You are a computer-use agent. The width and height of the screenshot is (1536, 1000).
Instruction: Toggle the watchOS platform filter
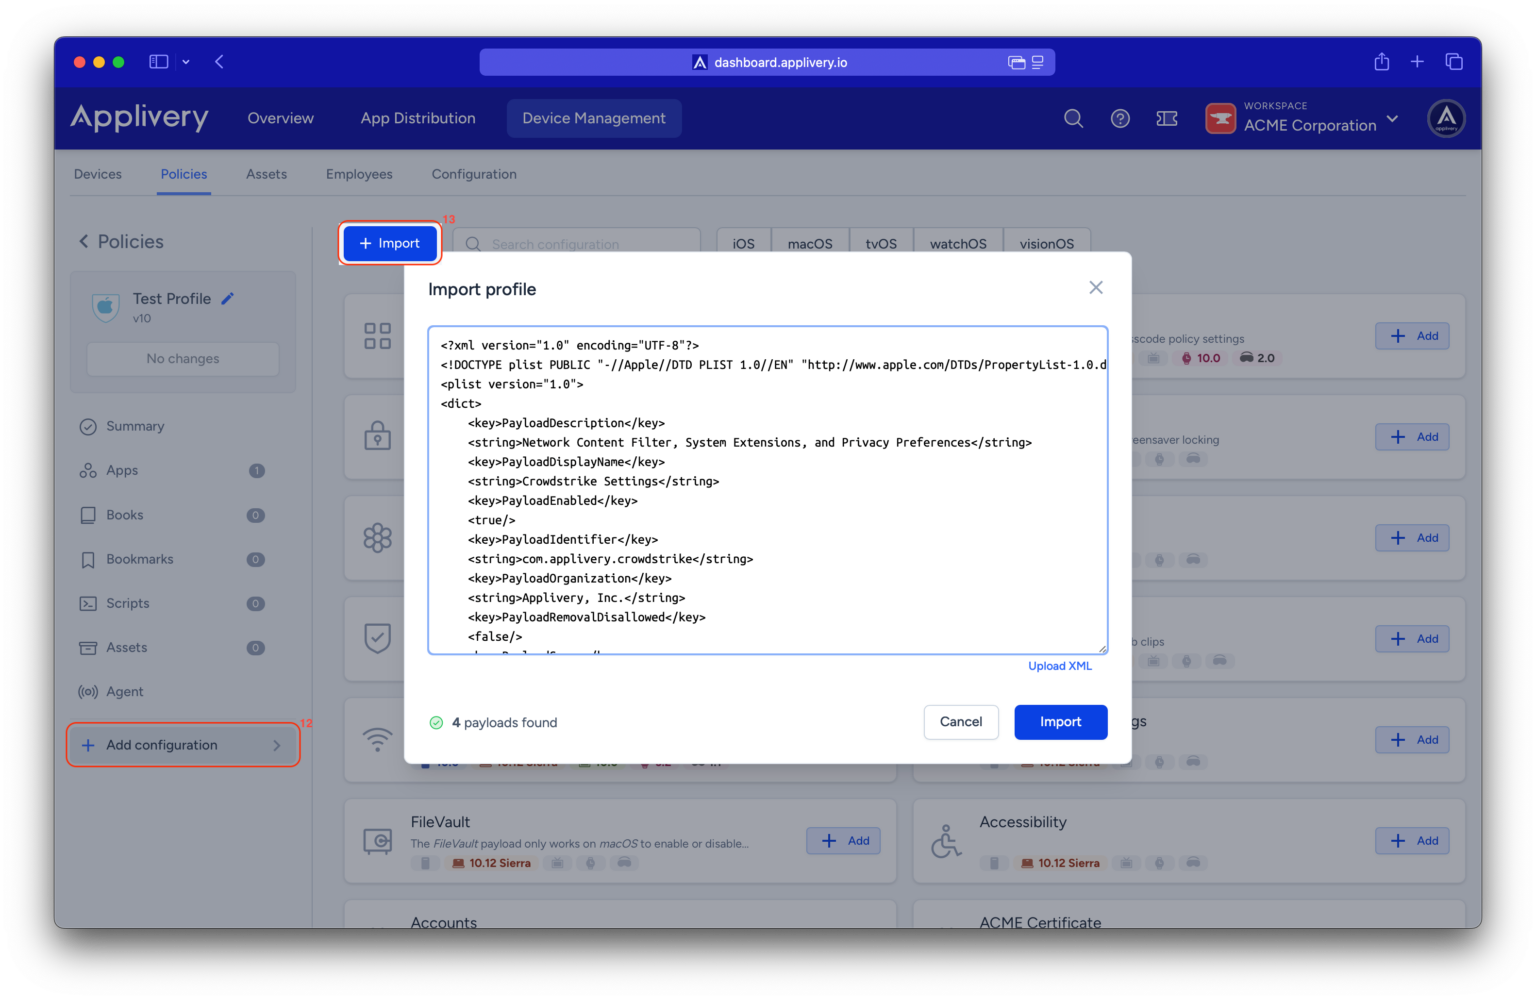[x=957, y=243]
